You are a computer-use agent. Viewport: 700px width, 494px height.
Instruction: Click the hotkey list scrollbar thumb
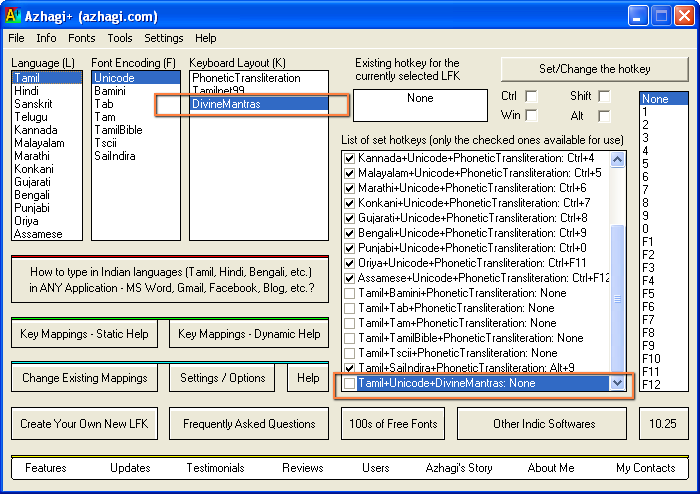617,299
